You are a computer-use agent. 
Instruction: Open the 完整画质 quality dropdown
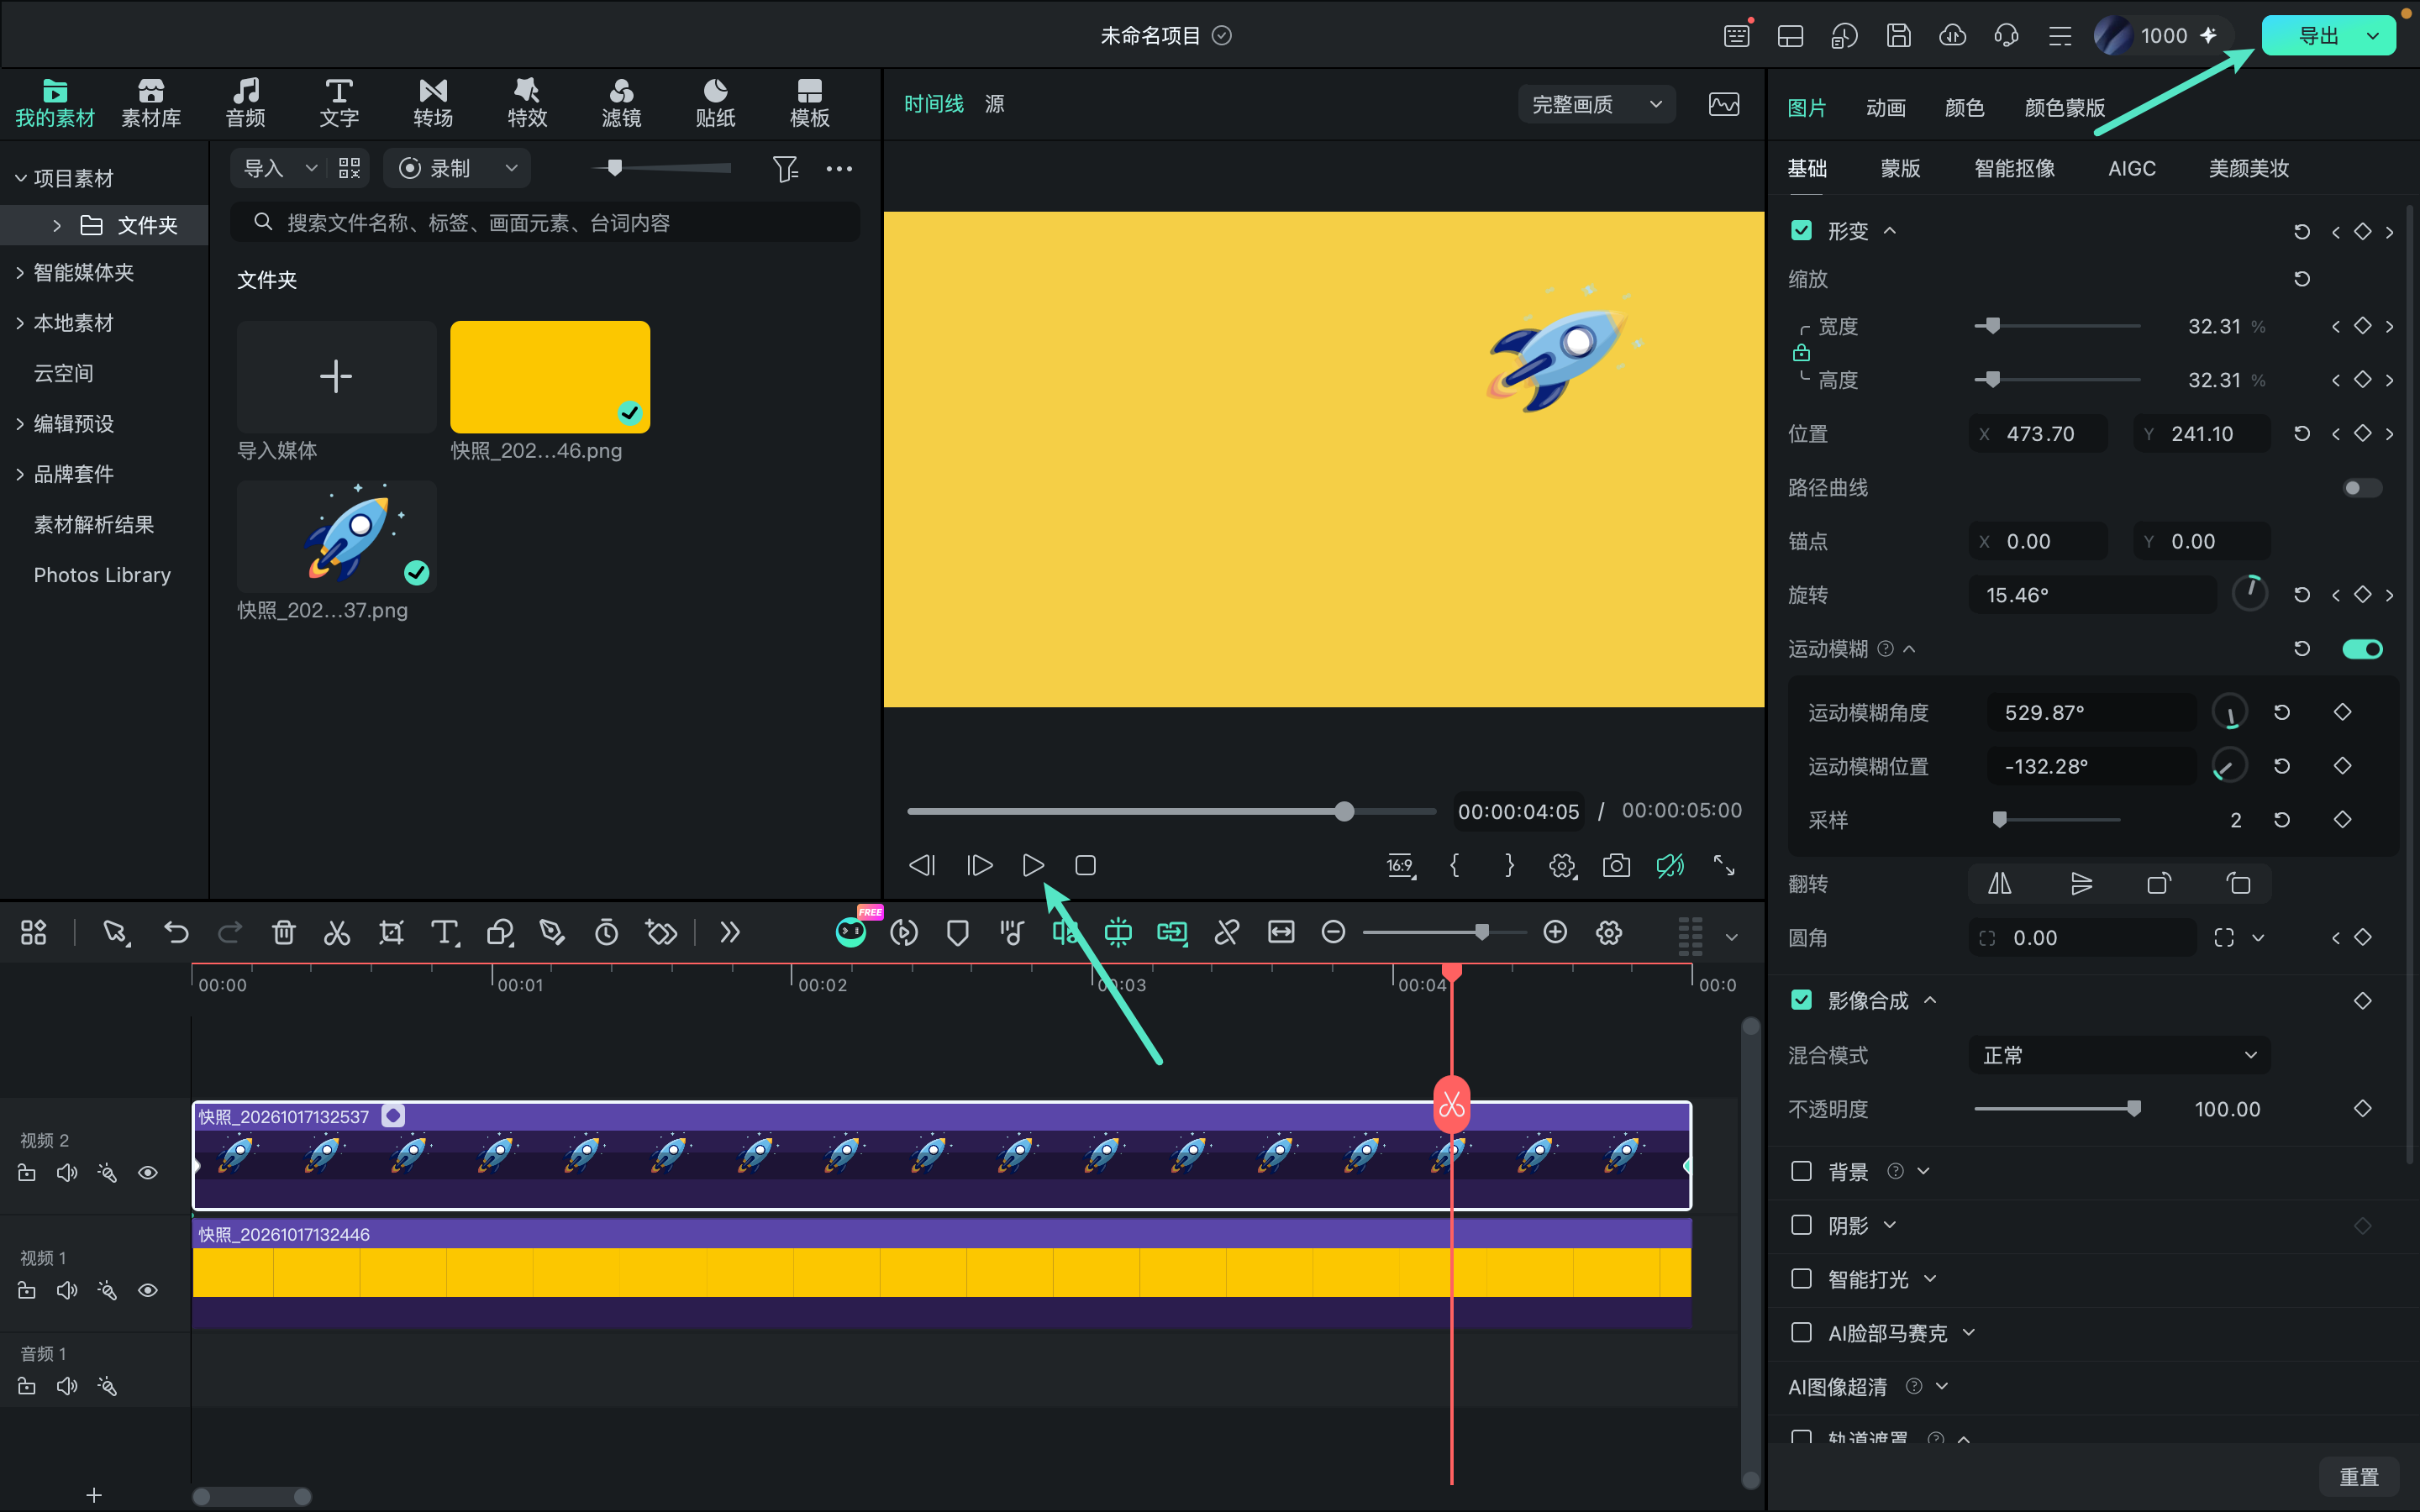tap(1596, 104)
